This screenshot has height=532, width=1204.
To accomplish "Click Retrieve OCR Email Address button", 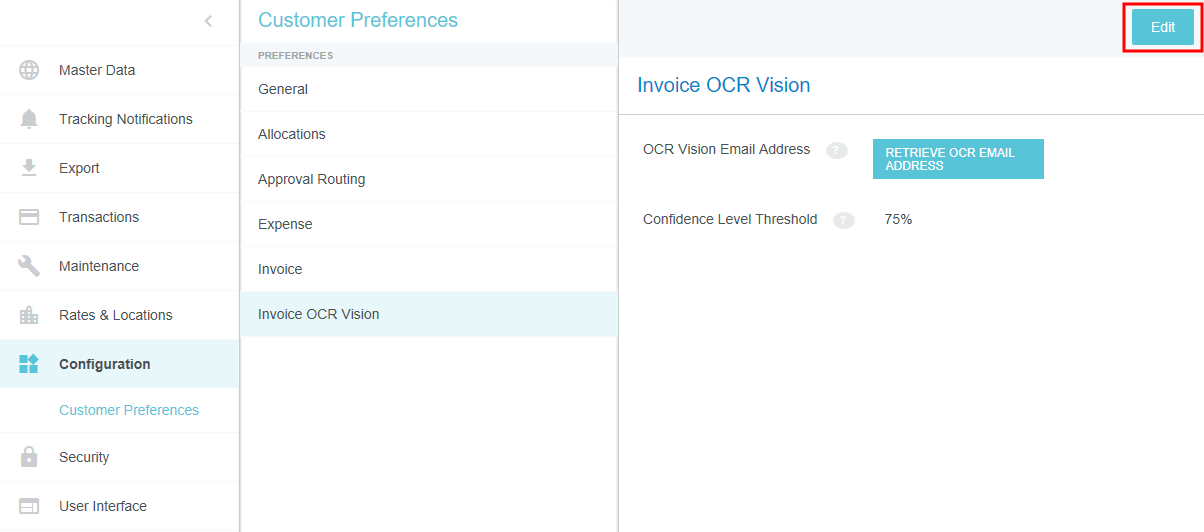I will click(958, 159).
